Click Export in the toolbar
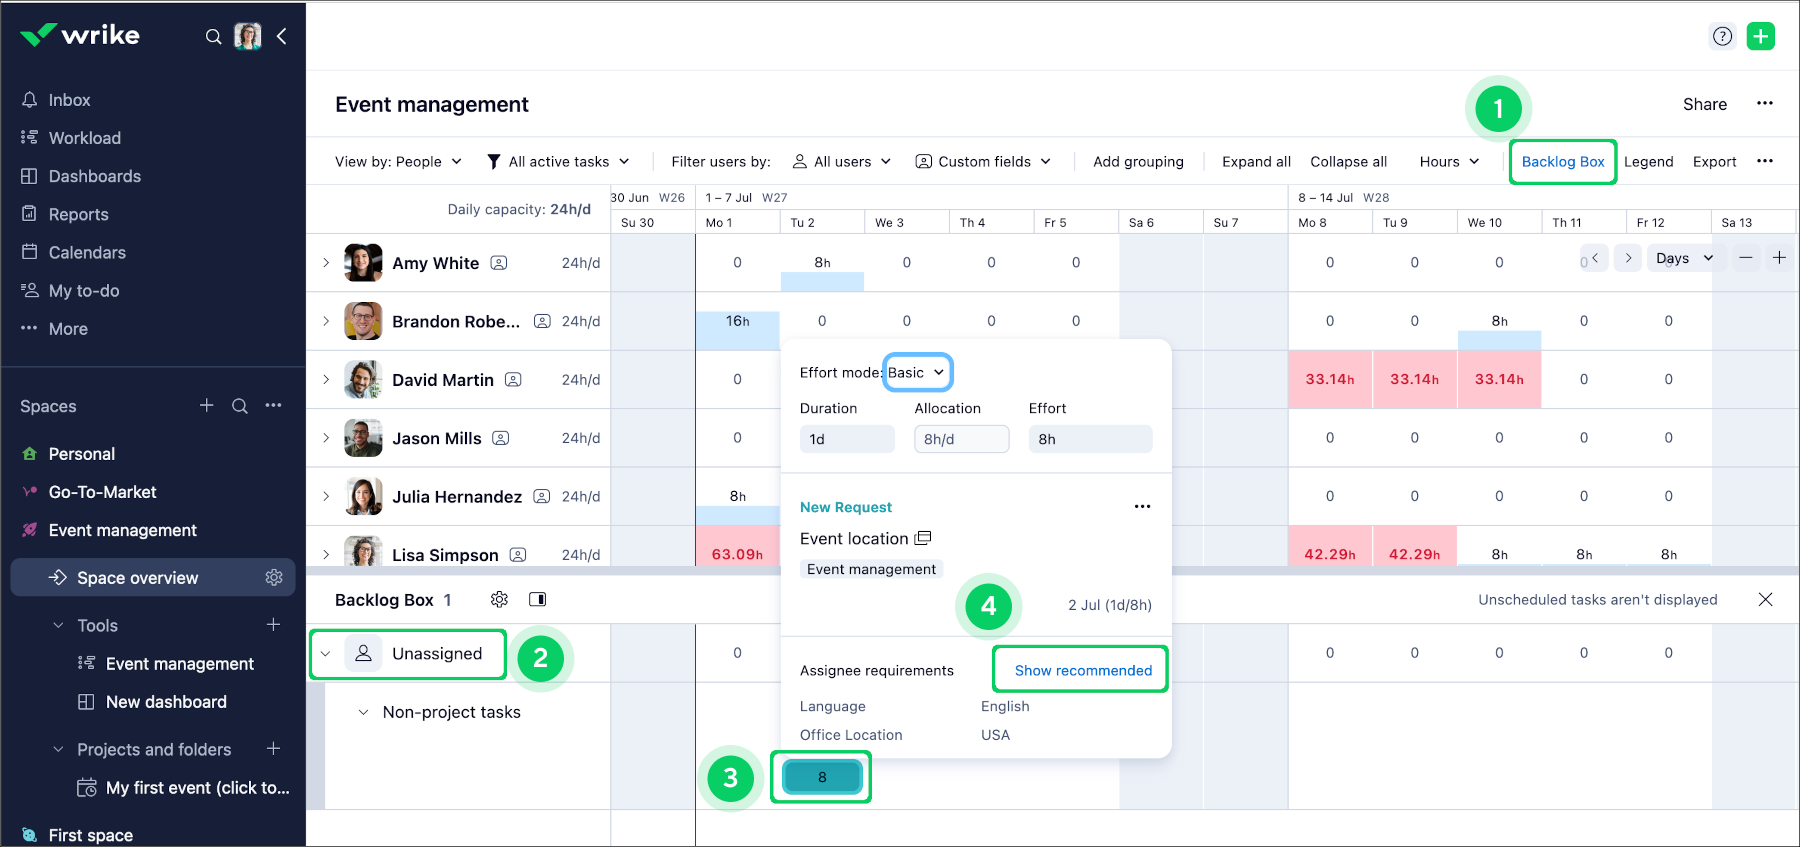 (1714, 161)
